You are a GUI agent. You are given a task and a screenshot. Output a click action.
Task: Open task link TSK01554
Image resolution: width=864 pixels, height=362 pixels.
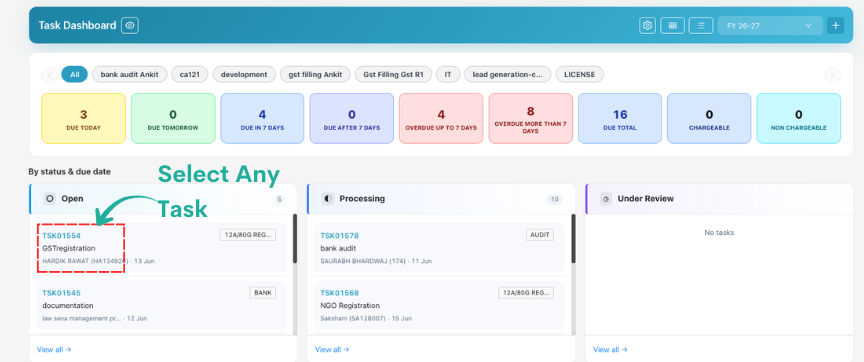click(62, 236)
